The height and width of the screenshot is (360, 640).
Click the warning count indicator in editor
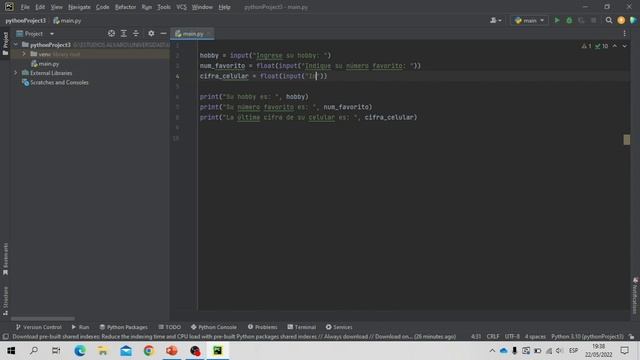coord(587,46)
